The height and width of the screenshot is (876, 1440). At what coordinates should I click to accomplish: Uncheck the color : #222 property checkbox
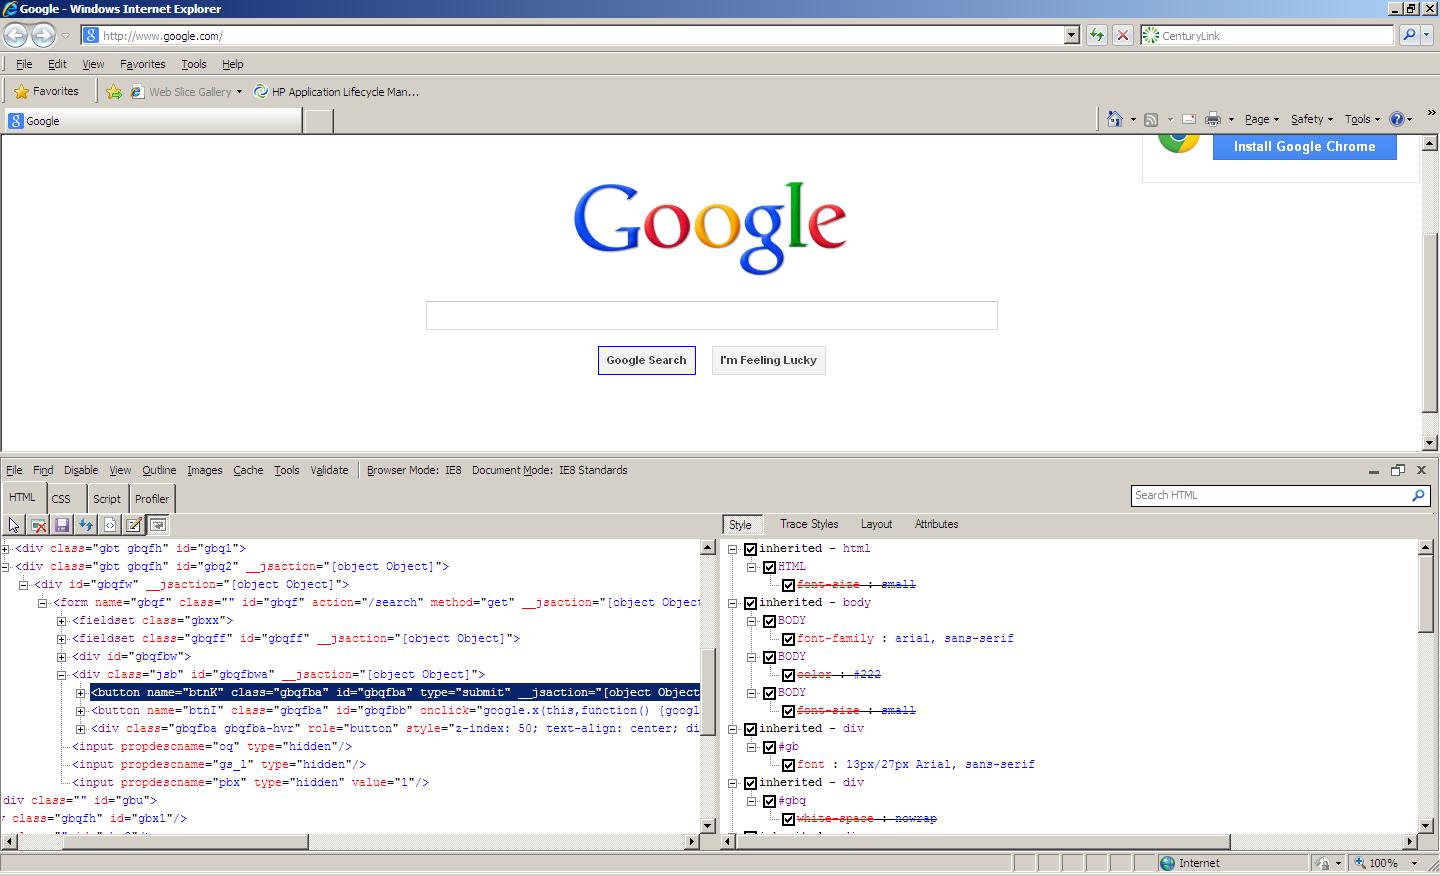[788, 675]
